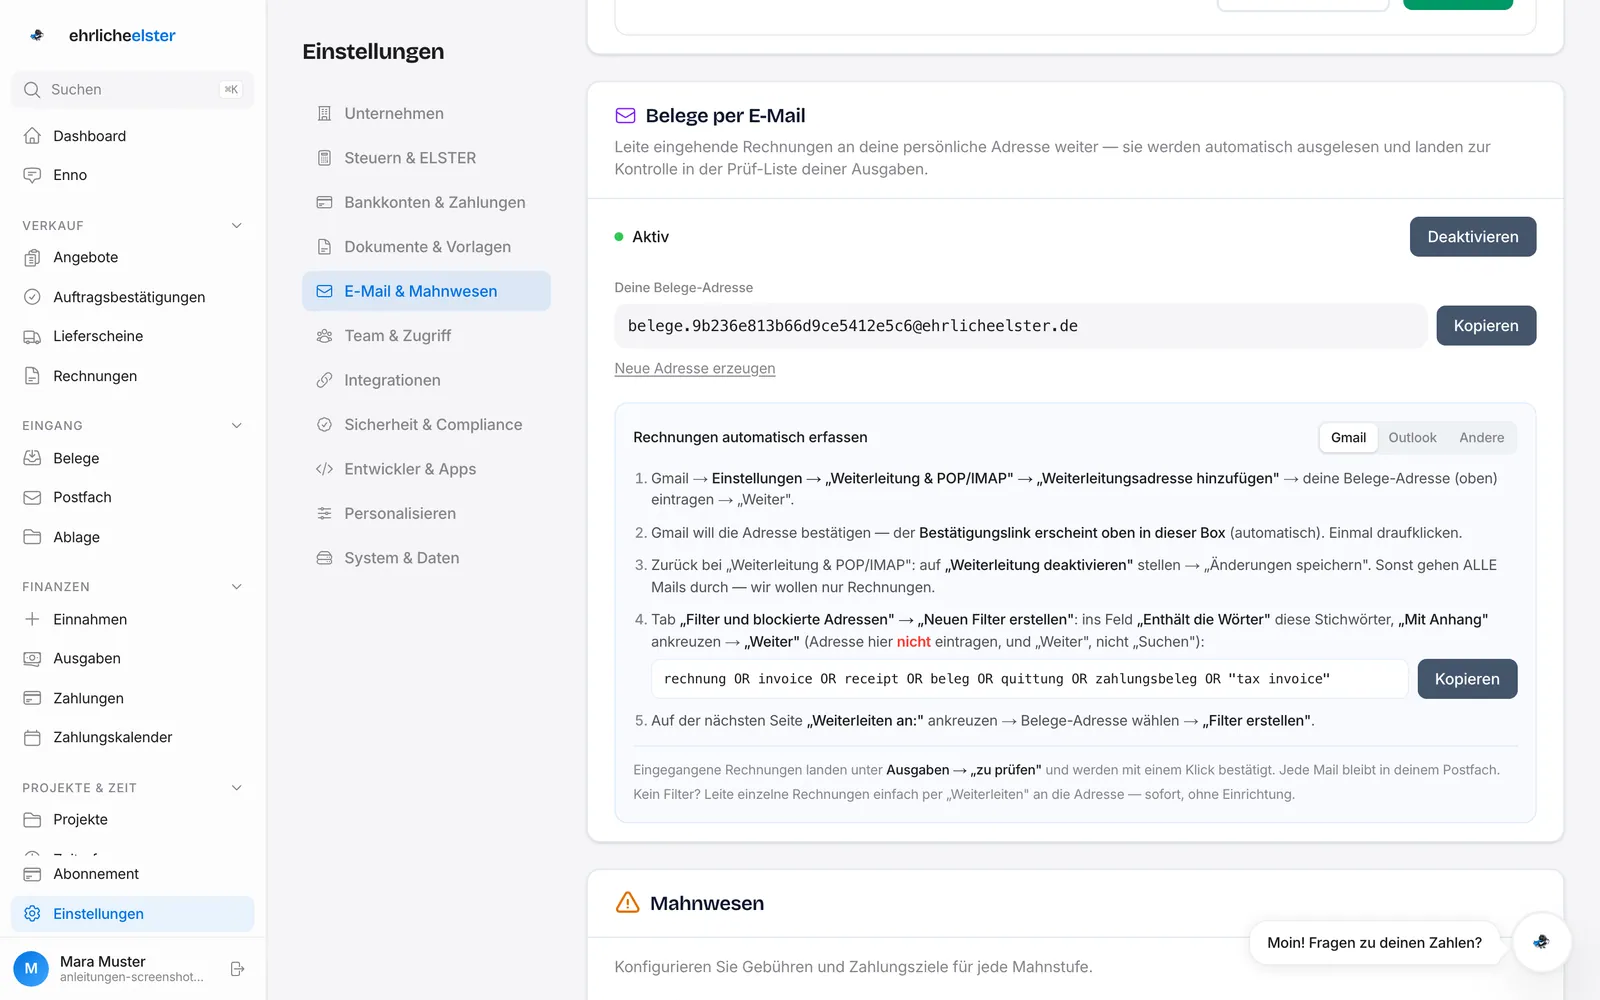1600x1000 pixels.
Task: Click the Zahlungskalender calendar icon
Action: 32,737
